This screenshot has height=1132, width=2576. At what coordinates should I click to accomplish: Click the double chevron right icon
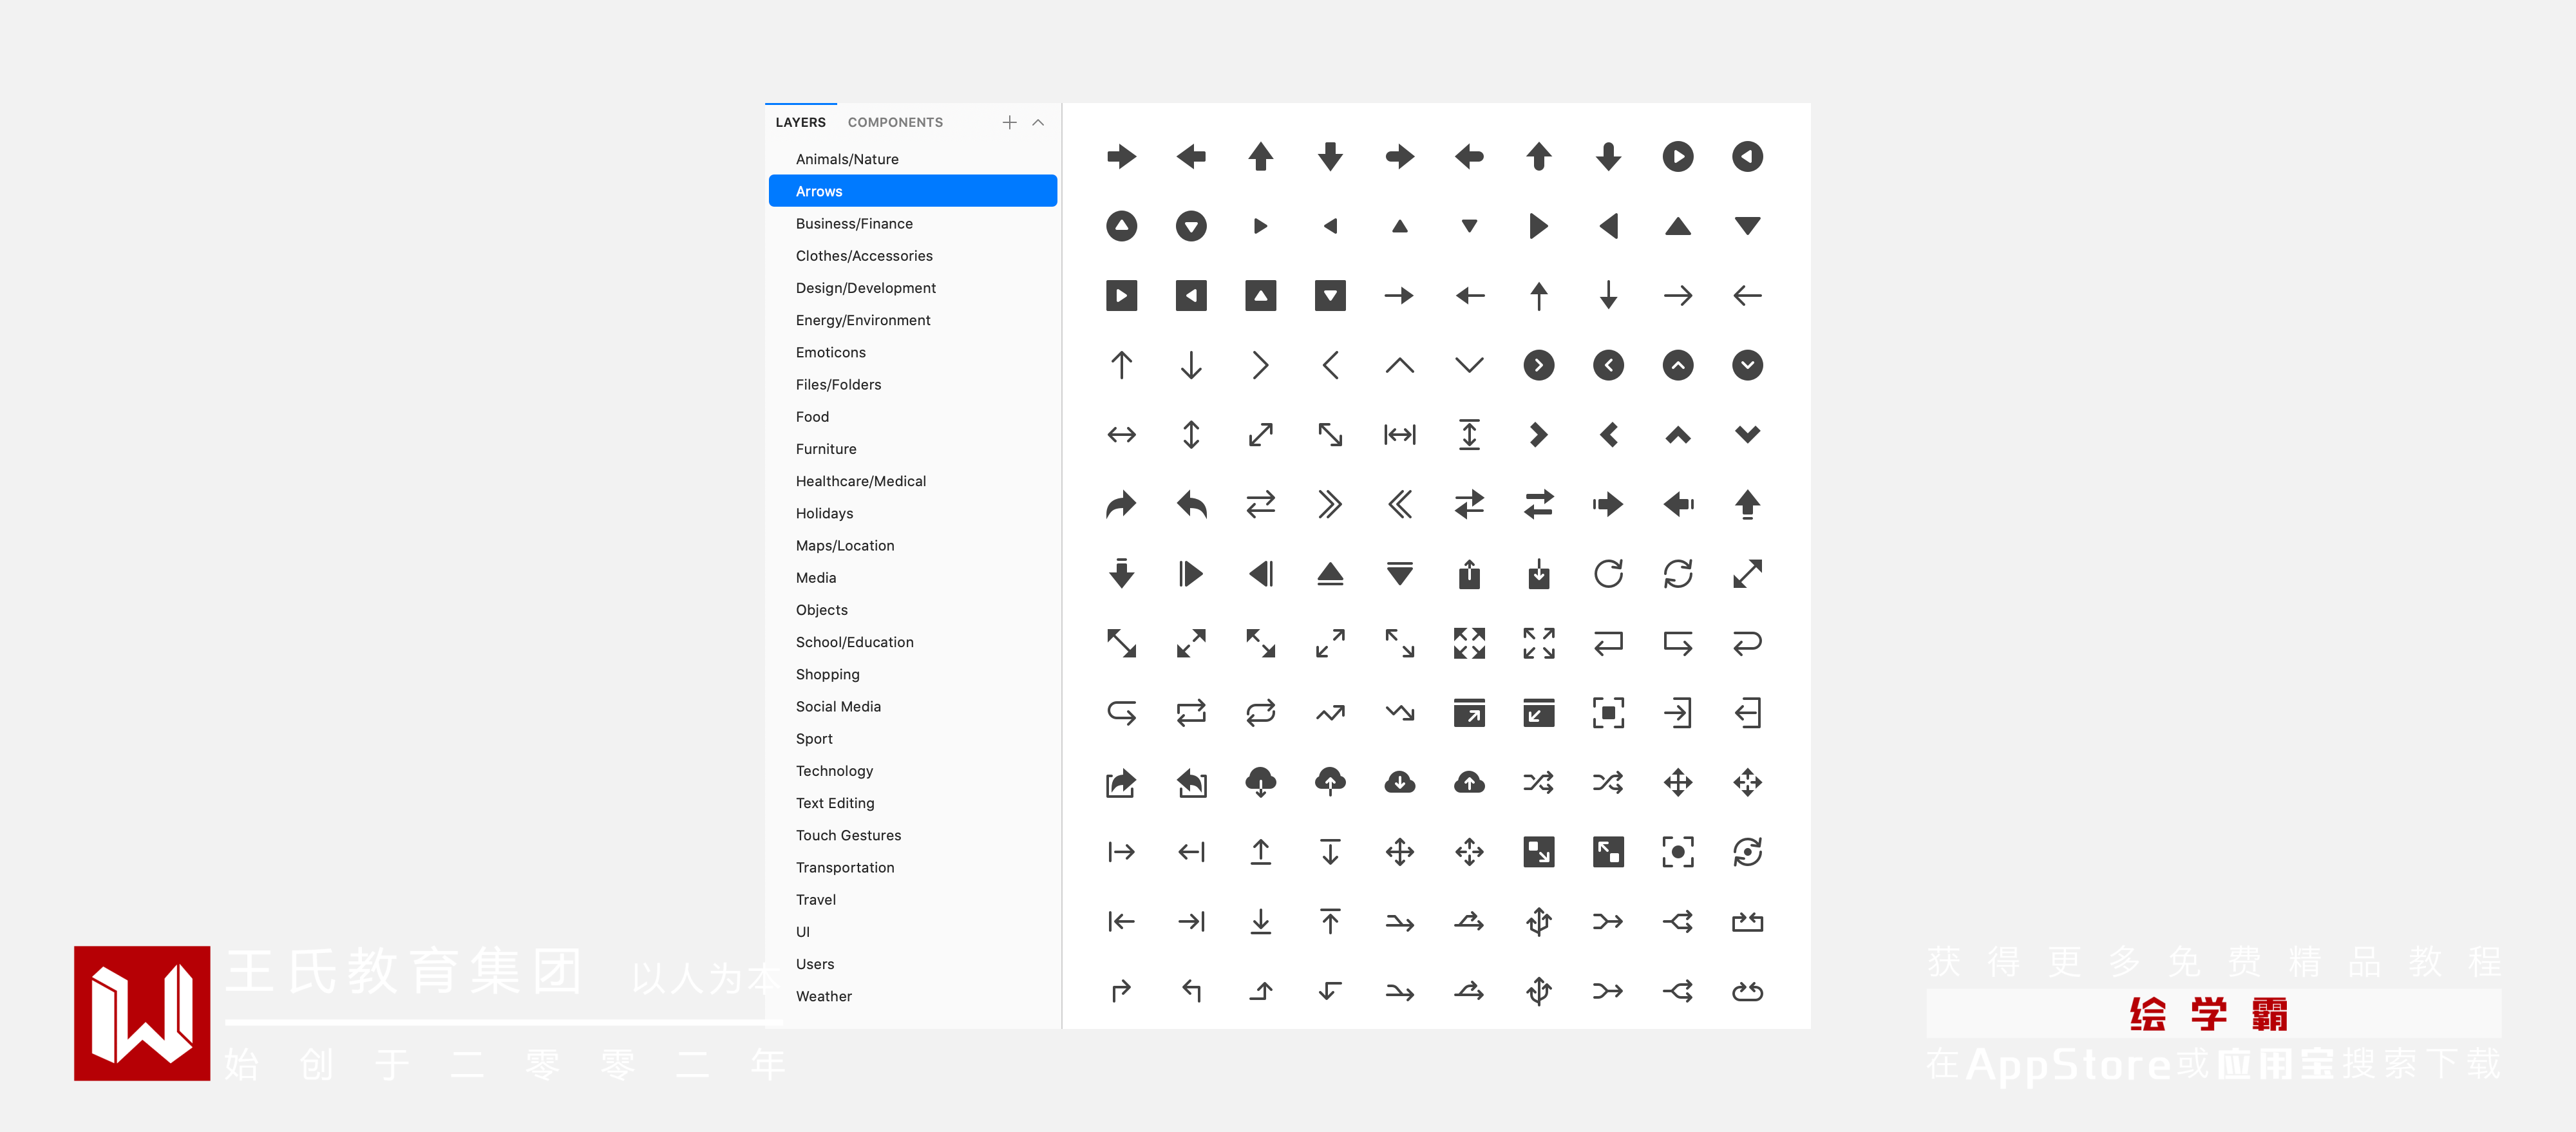[x=1329, y=504]
